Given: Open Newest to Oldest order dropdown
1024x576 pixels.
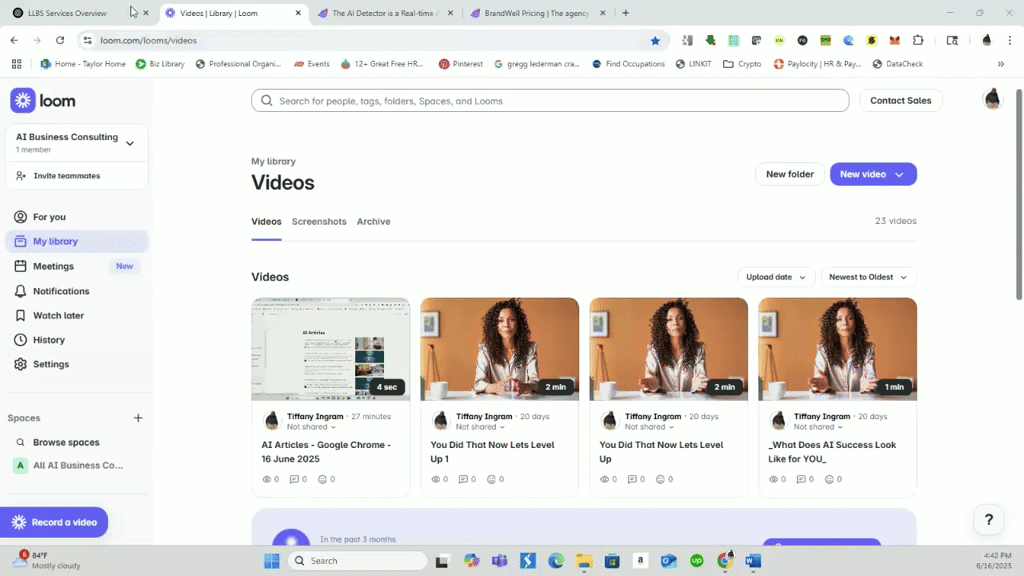Looking at the screenshot, I should click(x=869, y=277).
